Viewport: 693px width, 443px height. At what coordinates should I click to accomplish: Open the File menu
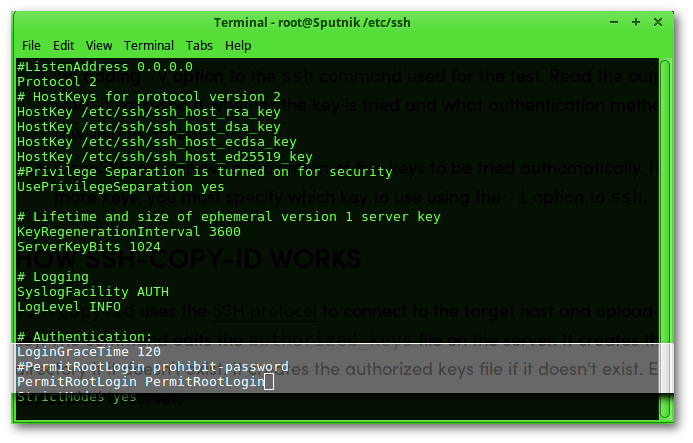pyautogui.click(x=31, y=46)
